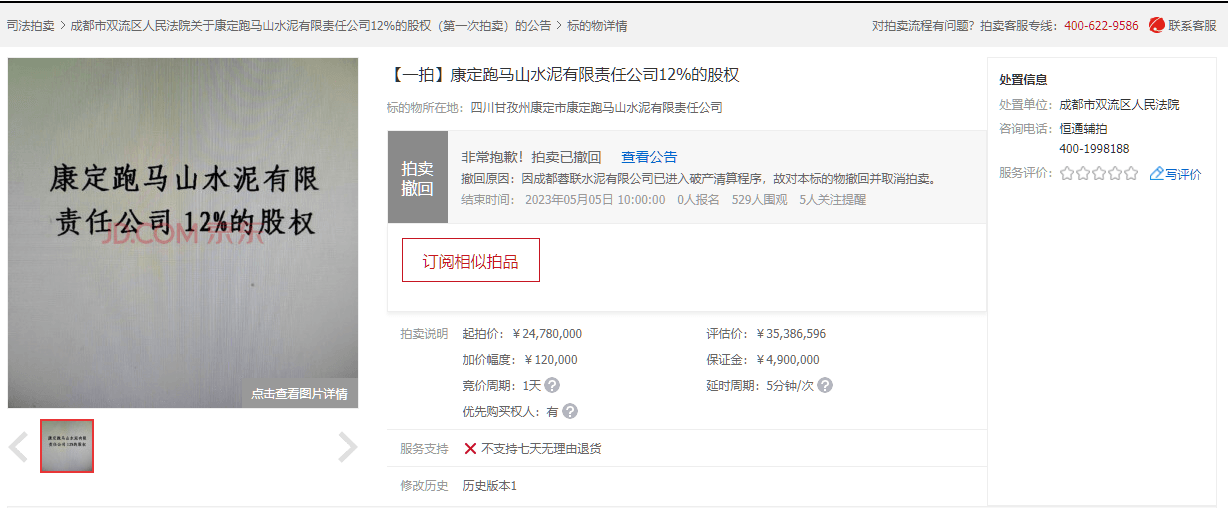Click the 联系客服 text link

coord(1192,26)
